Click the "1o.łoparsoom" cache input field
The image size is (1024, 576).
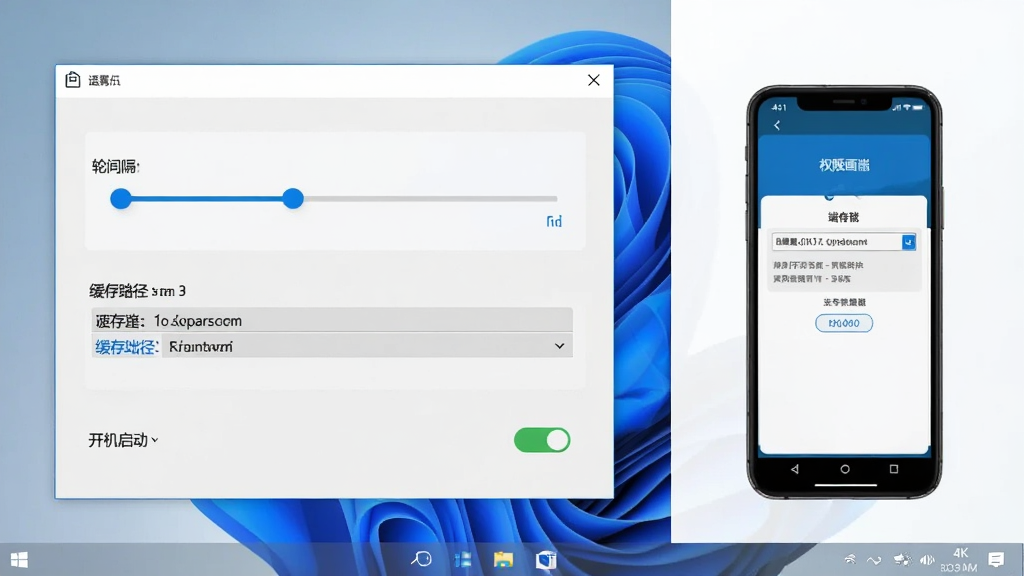[332, 321]
